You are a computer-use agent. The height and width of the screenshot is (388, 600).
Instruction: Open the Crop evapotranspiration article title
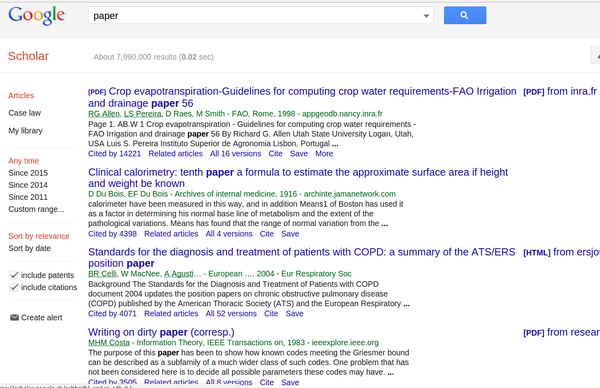point(302,97)
